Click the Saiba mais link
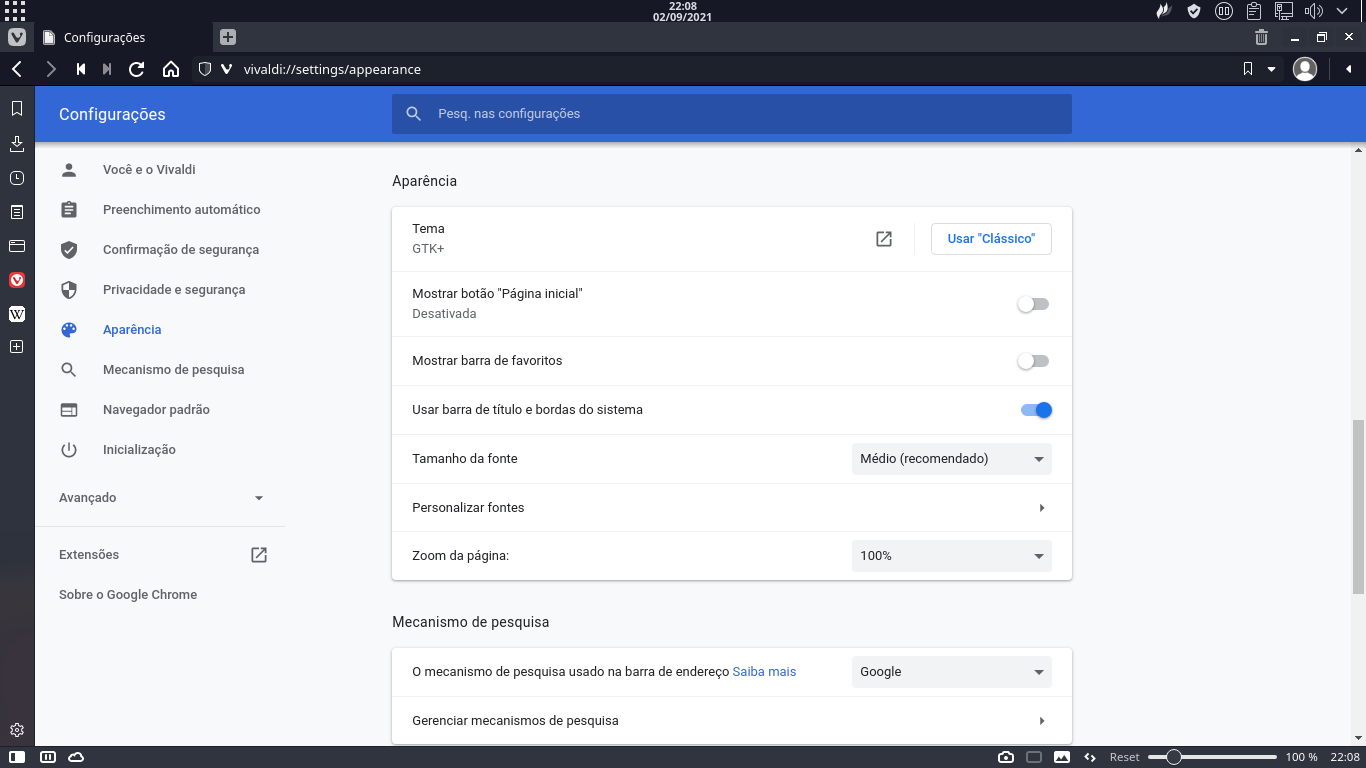 pyautogui.click(x=764, y=672)
